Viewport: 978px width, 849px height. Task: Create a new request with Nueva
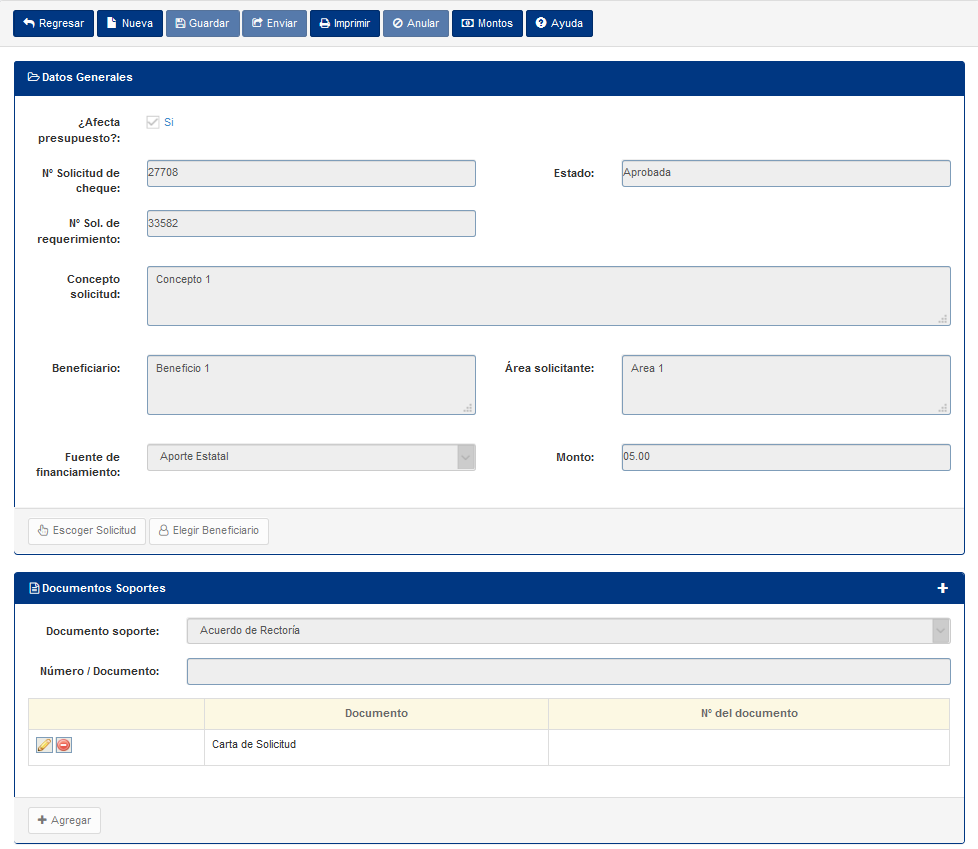130,24
